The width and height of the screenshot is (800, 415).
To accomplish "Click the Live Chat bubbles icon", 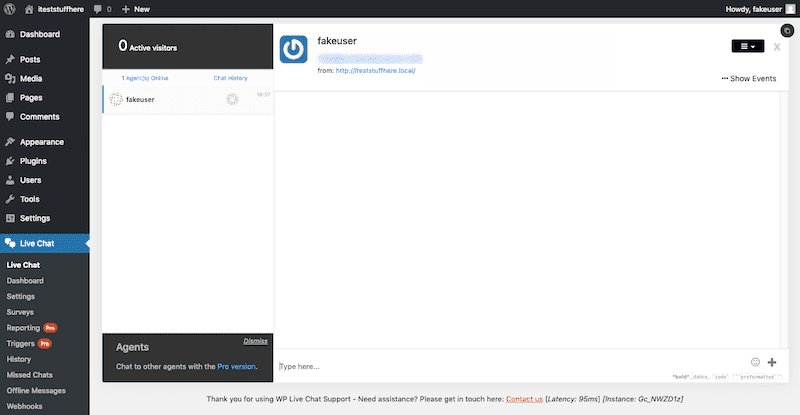I will [x=10, y=243].
